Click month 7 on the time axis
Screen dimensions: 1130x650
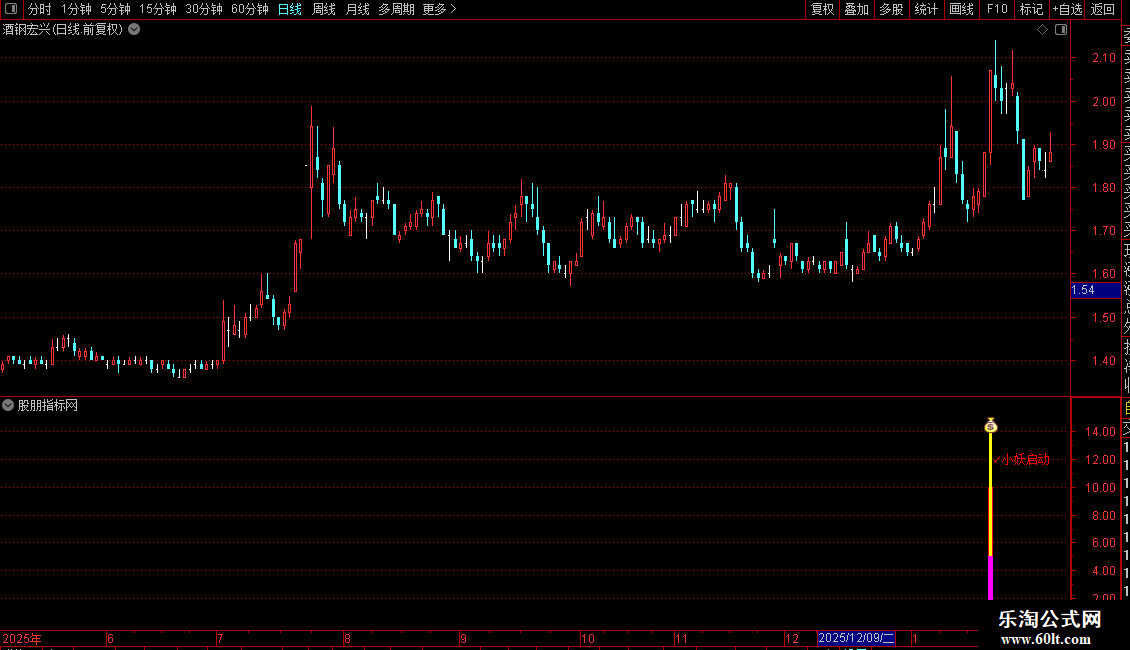pos(220,638)
